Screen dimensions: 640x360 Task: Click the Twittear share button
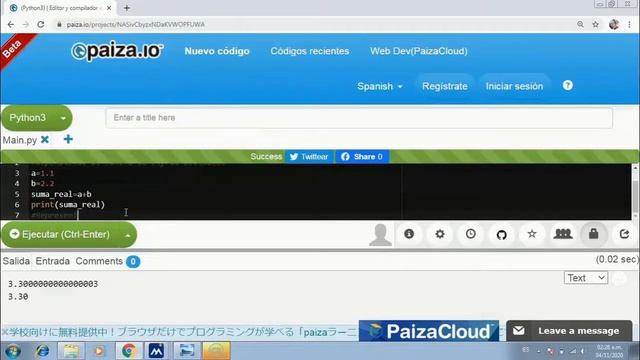pos(309,157)
